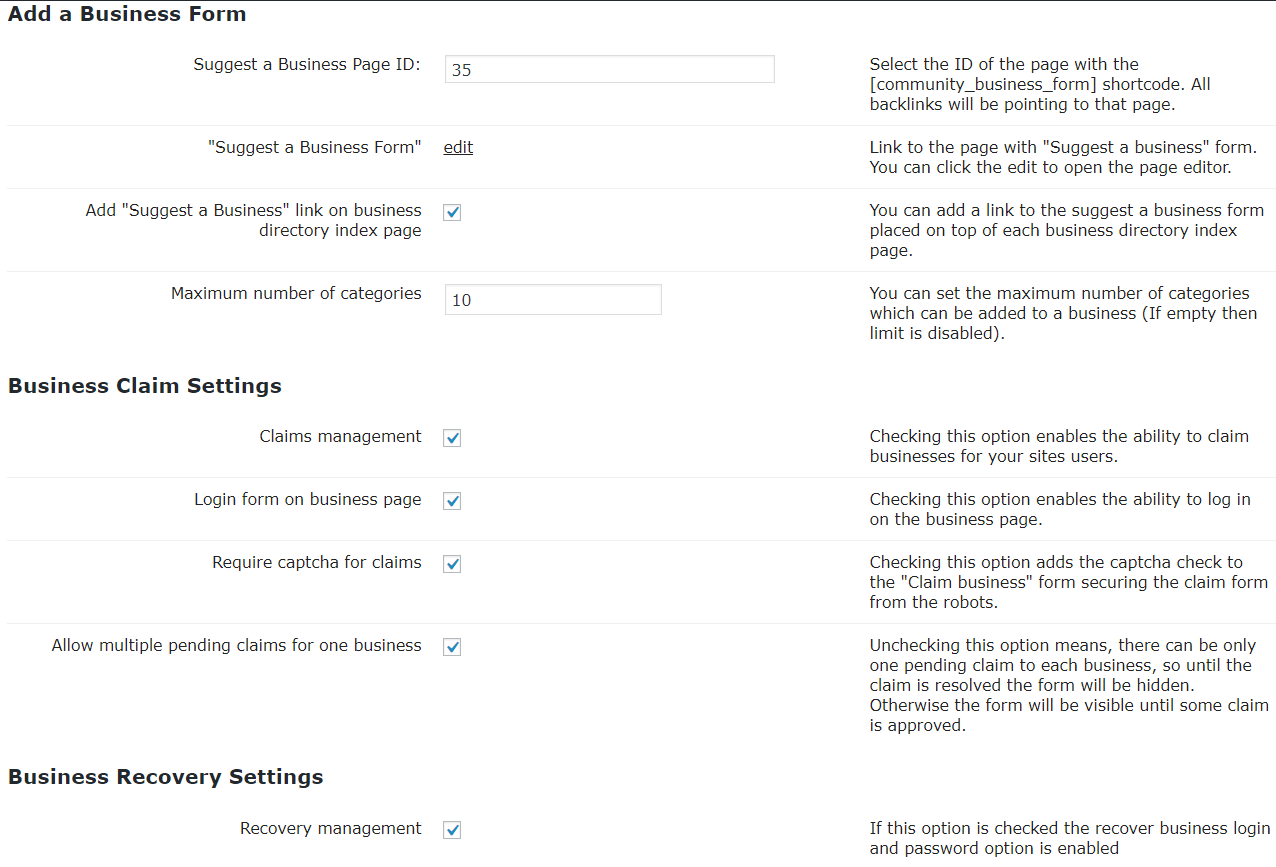Click the "Recovery management" label text

330,828
